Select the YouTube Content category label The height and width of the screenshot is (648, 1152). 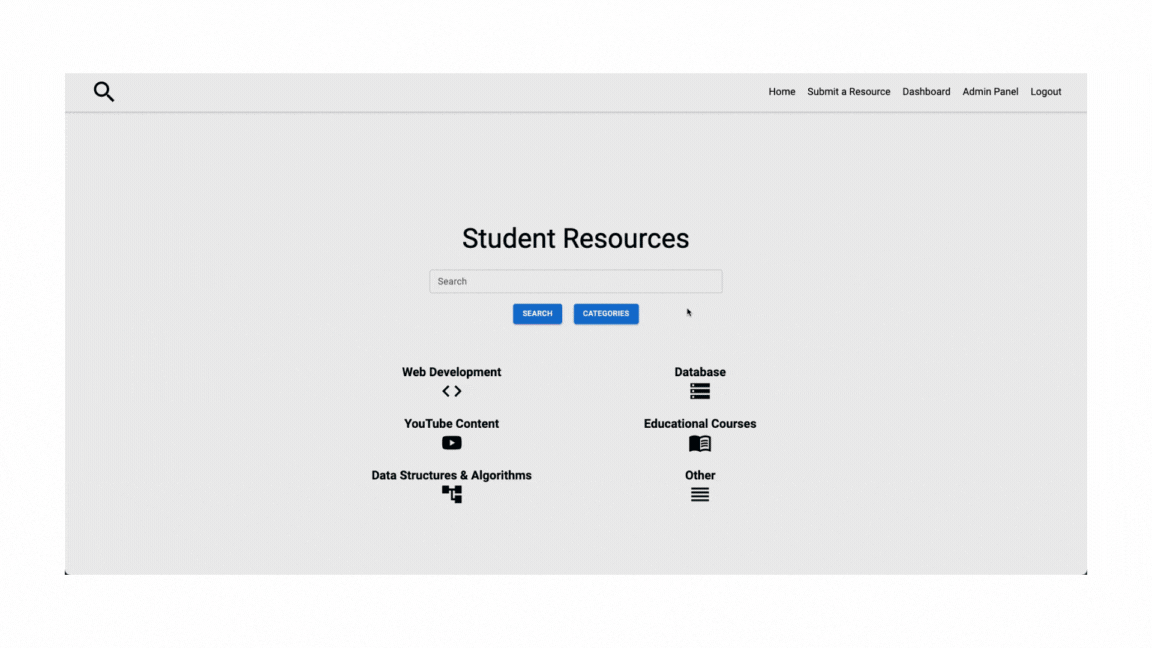[452, 423]
